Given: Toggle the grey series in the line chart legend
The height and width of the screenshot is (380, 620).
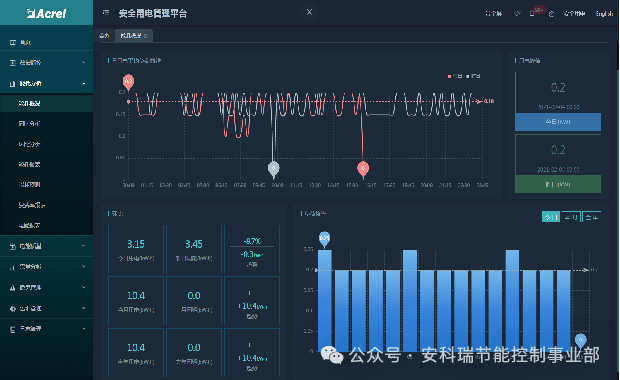Looking at the screenshot, I should (x=473, y=76).
